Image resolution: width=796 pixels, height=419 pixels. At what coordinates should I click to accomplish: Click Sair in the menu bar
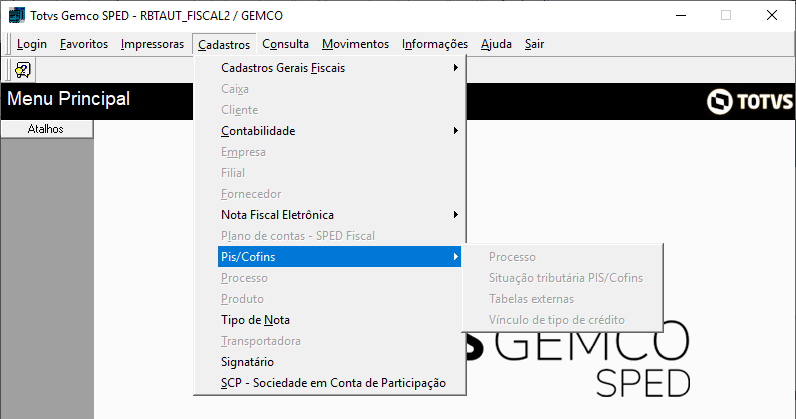tap(534, 44)
